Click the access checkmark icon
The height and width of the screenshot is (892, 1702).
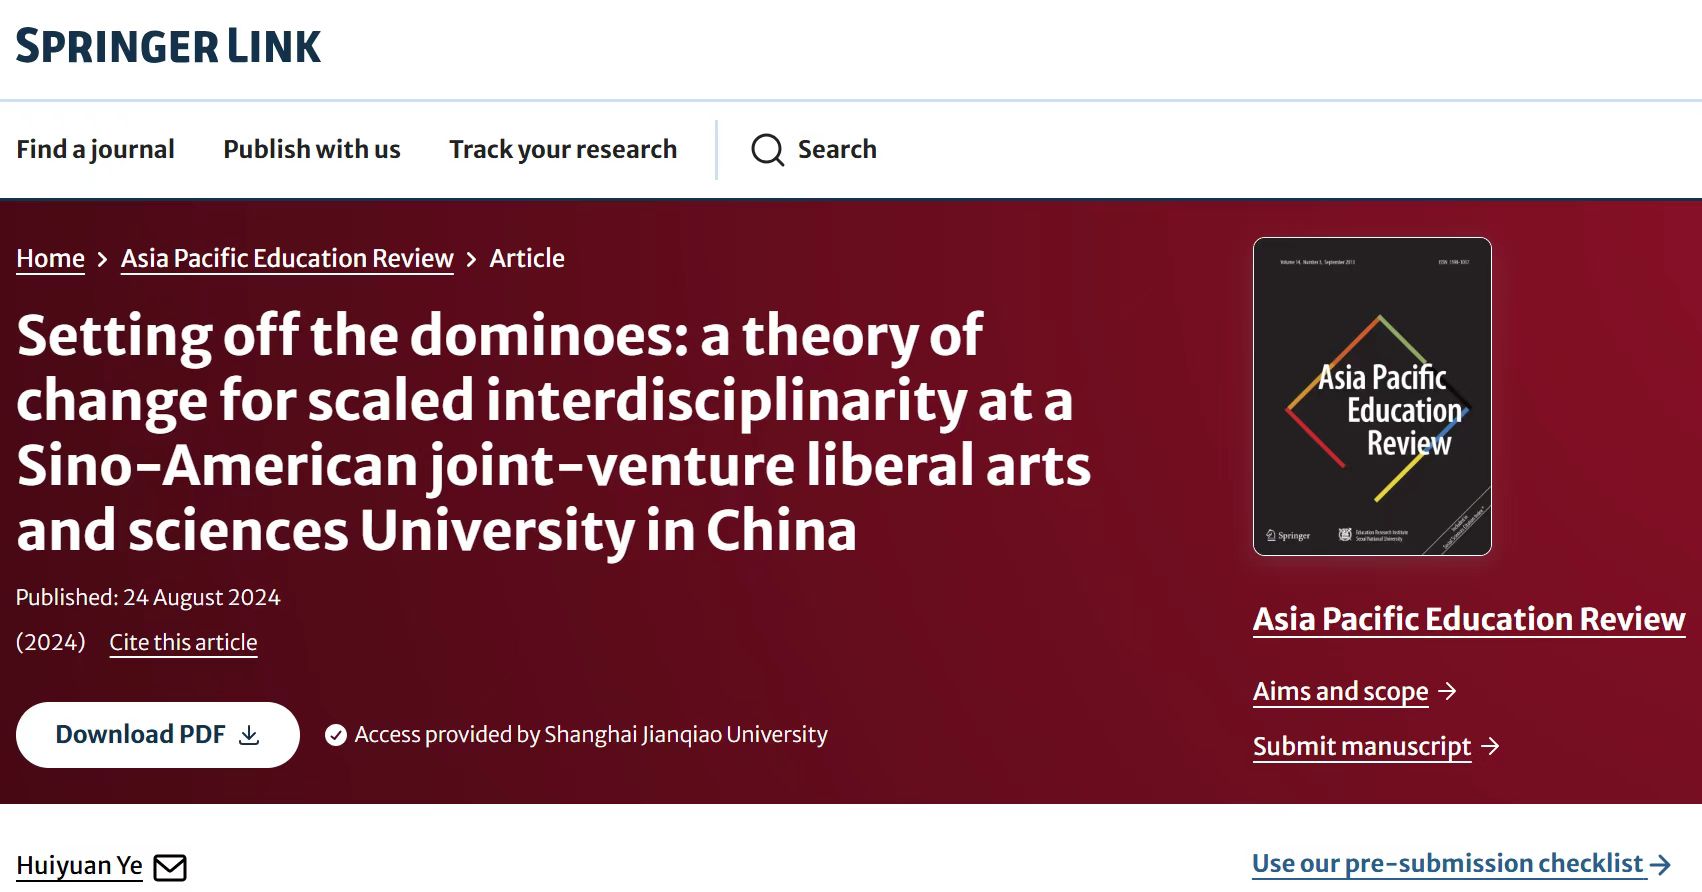[x=336, y=735]
